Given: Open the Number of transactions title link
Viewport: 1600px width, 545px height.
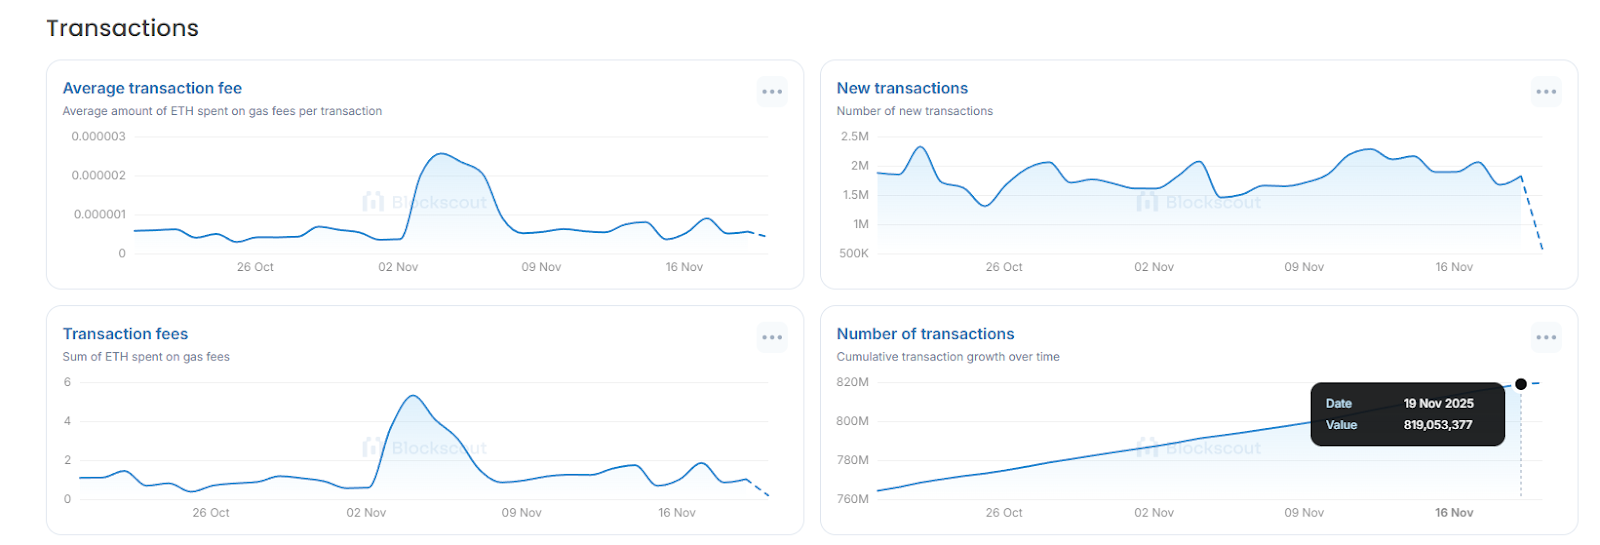Looking at the screenshot, I should (x=925, y=334).
